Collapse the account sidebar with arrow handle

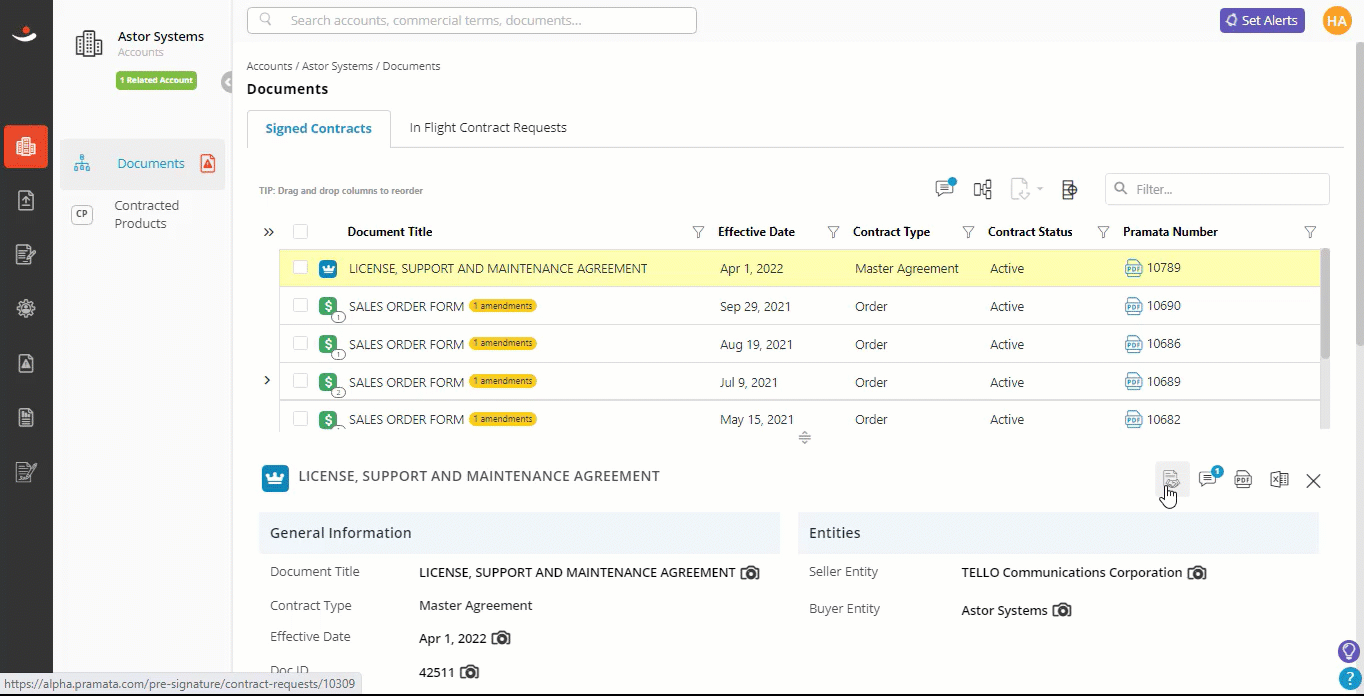tap(228, 82)
